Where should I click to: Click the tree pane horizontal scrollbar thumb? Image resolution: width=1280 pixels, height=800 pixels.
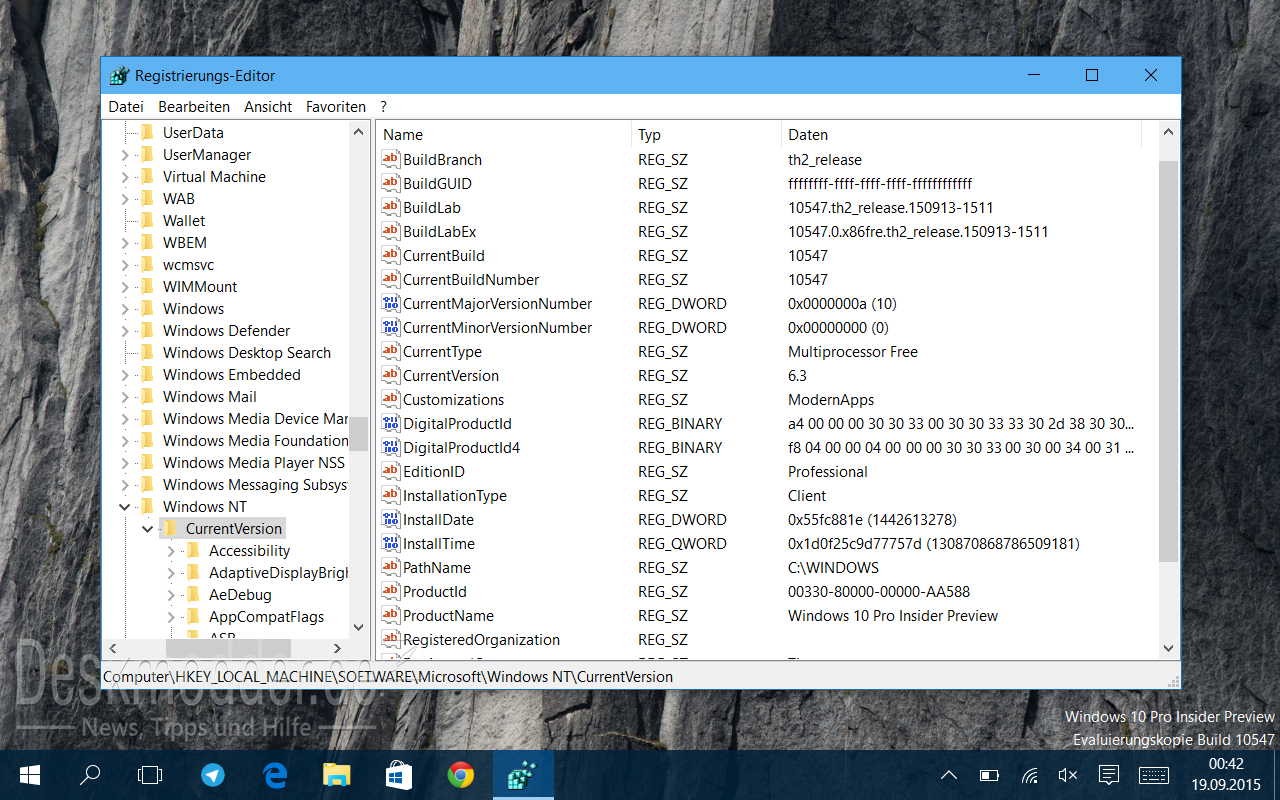point(228,649)
